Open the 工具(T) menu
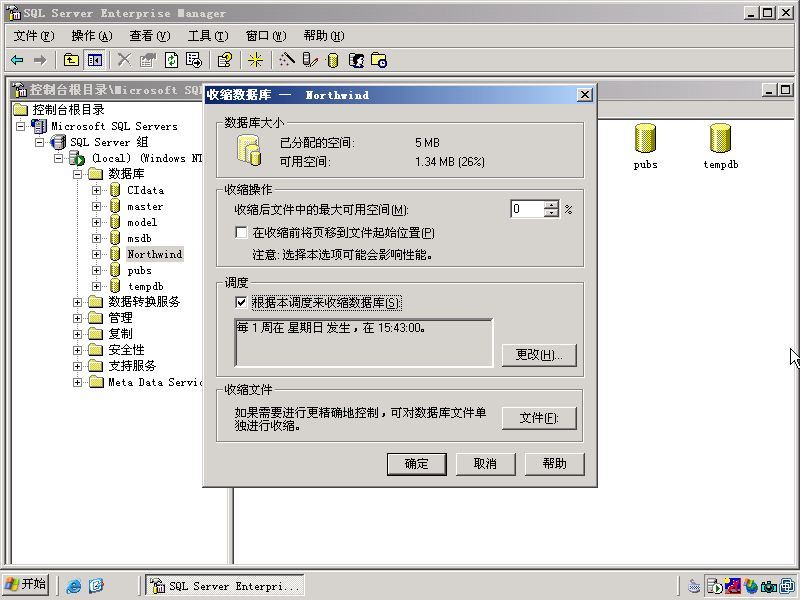Image resolution: width=800 pixels, height=600 pixels. click(x=208, y=36)
